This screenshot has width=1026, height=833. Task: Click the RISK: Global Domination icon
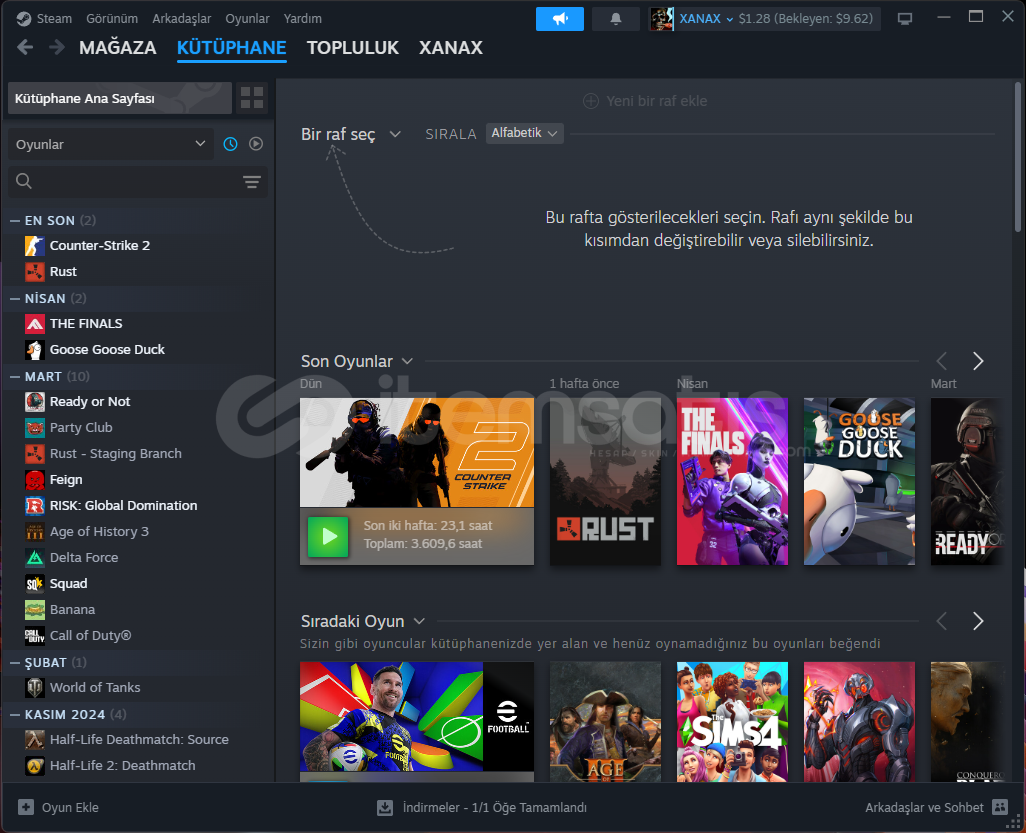tap(35, 506)
